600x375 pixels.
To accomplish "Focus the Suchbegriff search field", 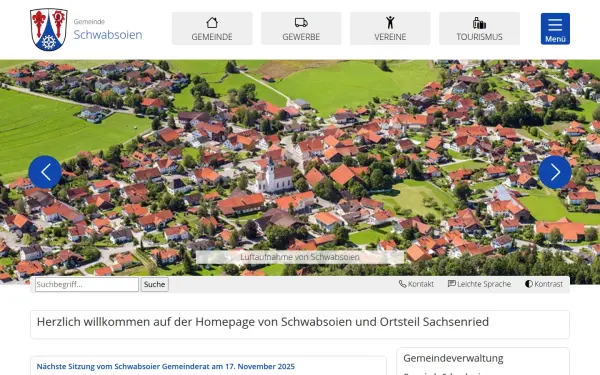I will 87,284.
